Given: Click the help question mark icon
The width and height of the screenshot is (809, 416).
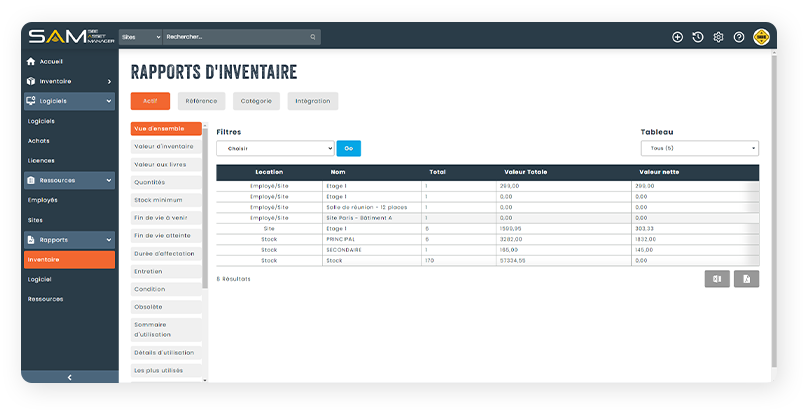Looking at the screenshot, I should coord(739,37).
